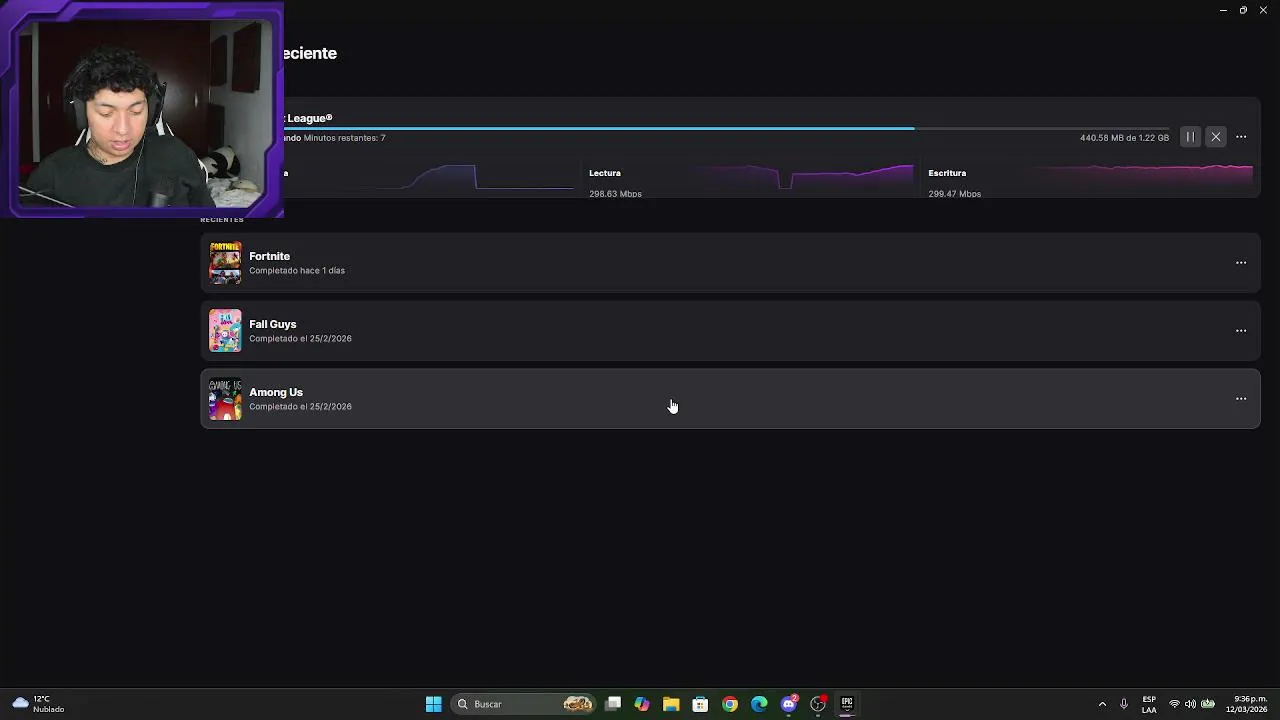Open the options menu for Fall Guys
The image size is (1280, 720).
pos(1241,331)
